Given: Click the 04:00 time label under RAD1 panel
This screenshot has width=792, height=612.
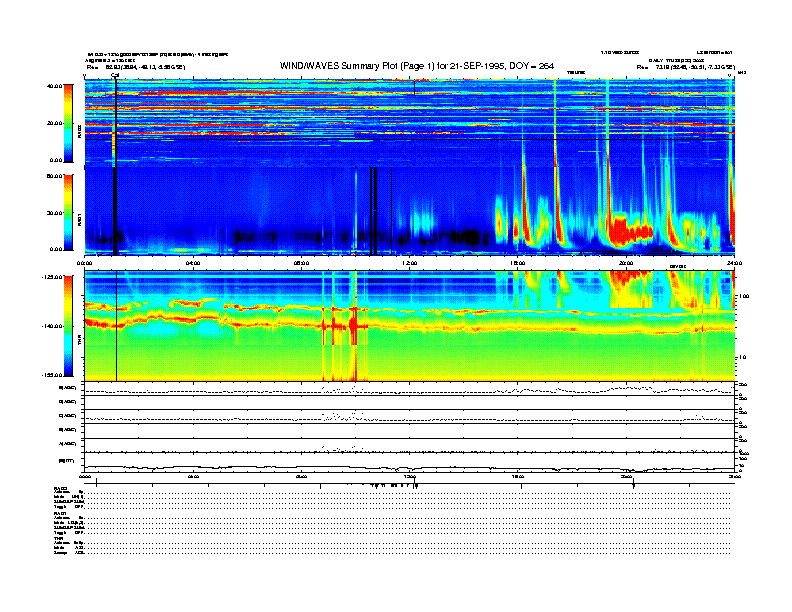Looking at the screenshot, I should (193, 263).
